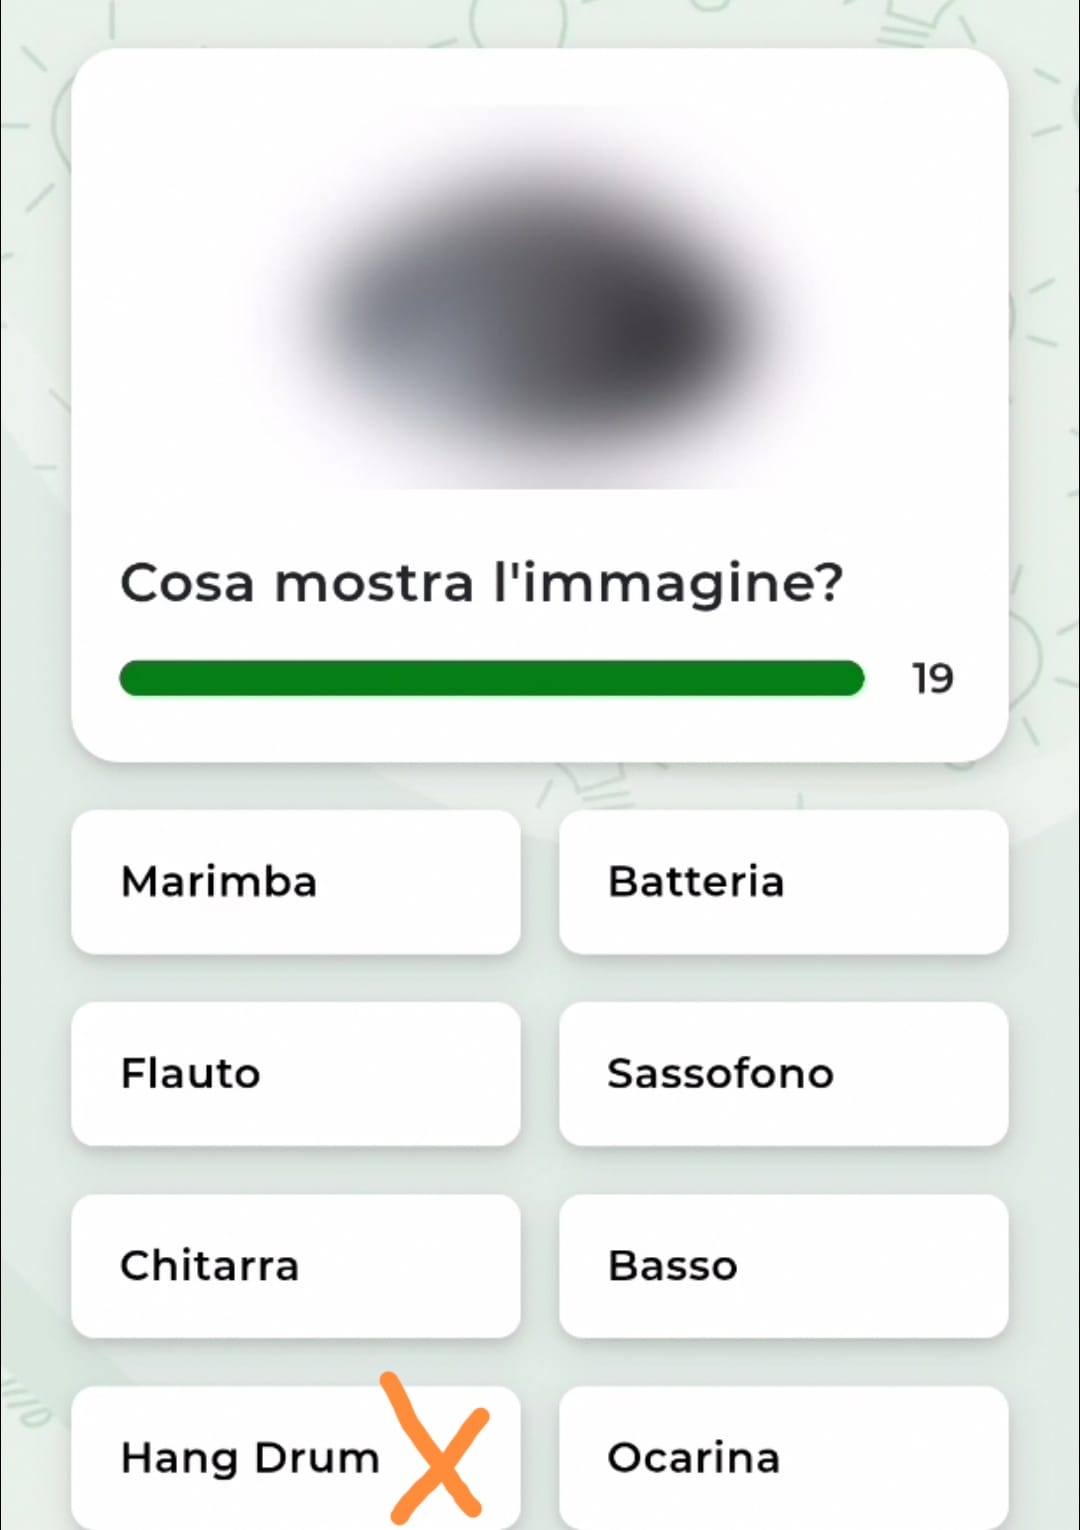The width and height of the screenshot is (1080, 1530).
Task: Click the word "Cosa" at the question start
Action: click(x=187, y=583)
